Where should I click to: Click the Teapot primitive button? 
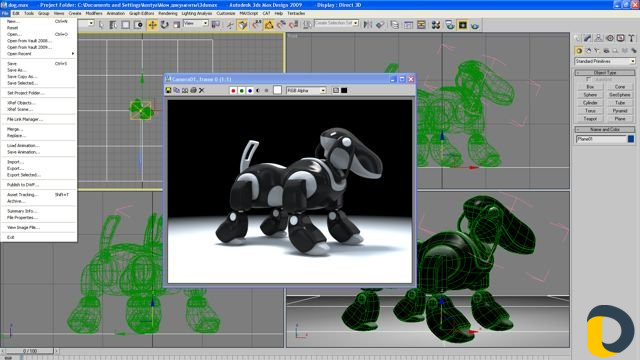coord(590,119)
